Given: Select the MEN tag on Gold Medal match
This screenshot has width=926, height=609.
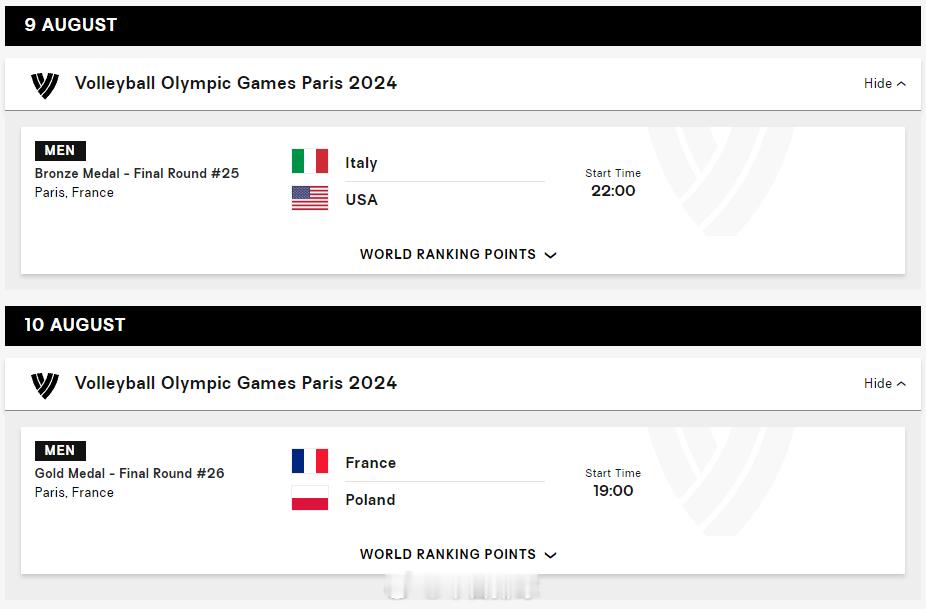Looking at the screenshot, I should point(60,451).
